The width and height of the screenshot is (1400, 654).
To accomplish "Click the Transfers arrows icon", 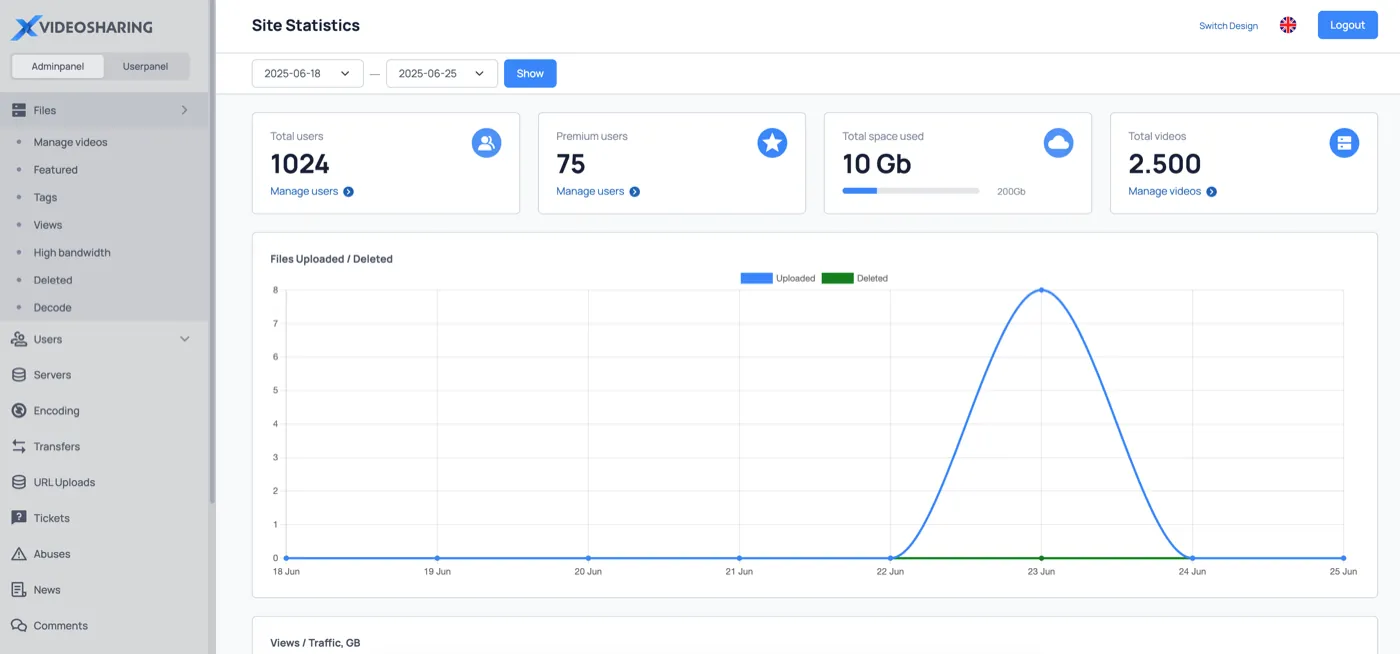I will pyautogui.click(x=19, y=447).
